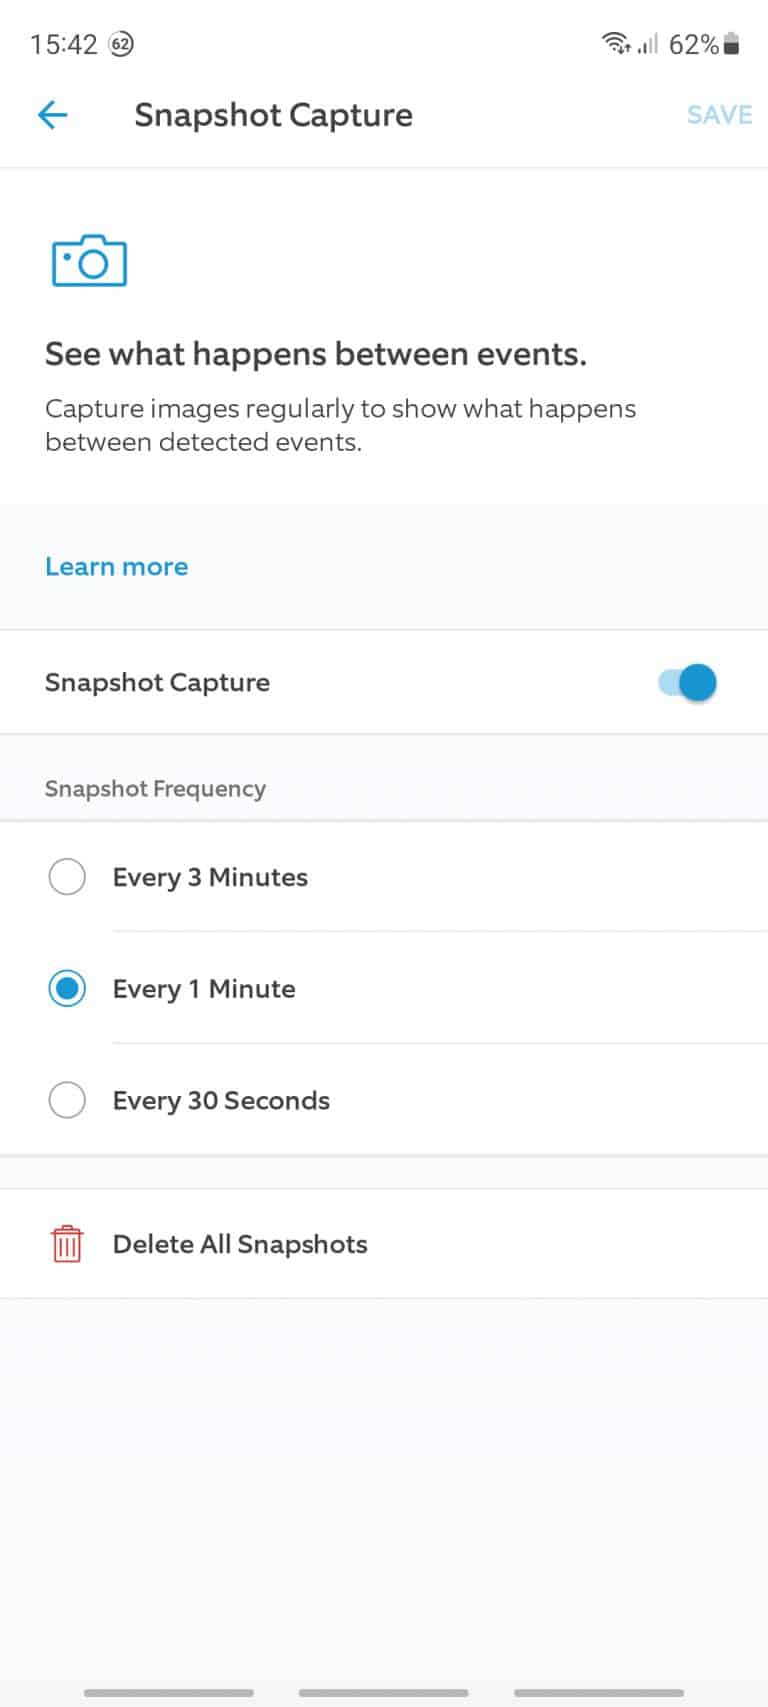Image resolution: width=768 pixels, height=1707 pixels.
Task: Click the red trash icon
Action: [x=66, y=1244]
